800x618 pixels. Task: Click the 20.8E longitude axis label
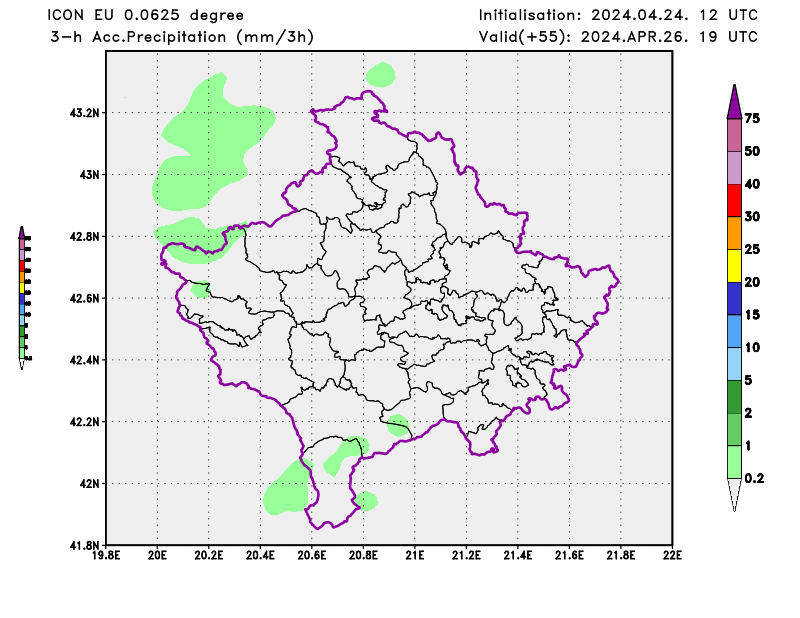click(x=363, y=555)
